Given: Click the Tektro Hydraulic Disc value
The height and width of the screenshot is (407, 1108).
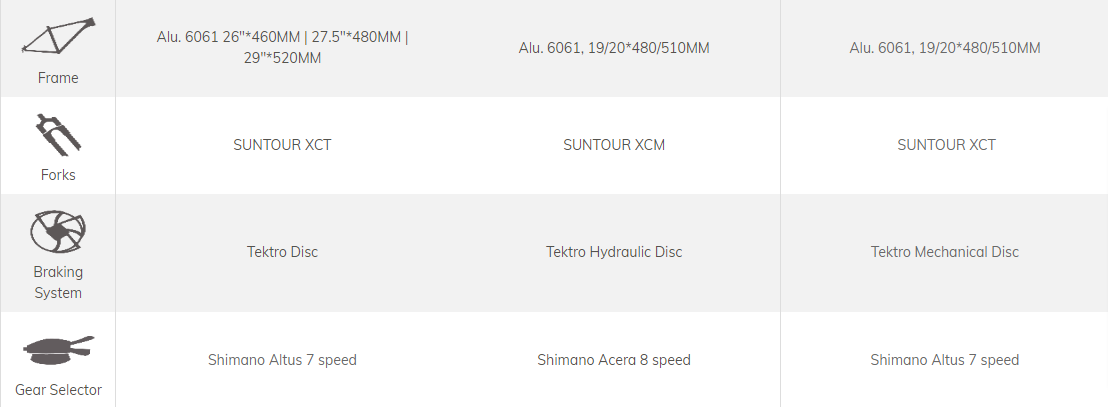Looking at the screenshot, I should click(x=614, y=252).
